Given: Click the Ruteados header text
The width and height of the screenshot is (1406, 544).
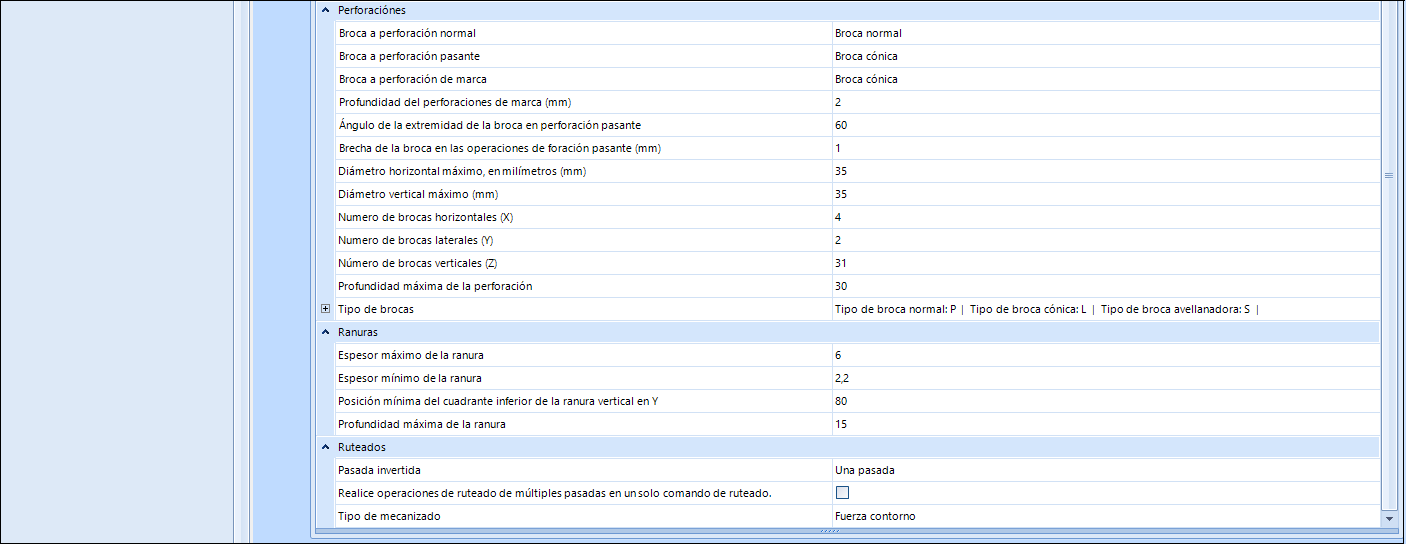Looking at the screenshot, I should pyautogui.click(x=362, y=447).
